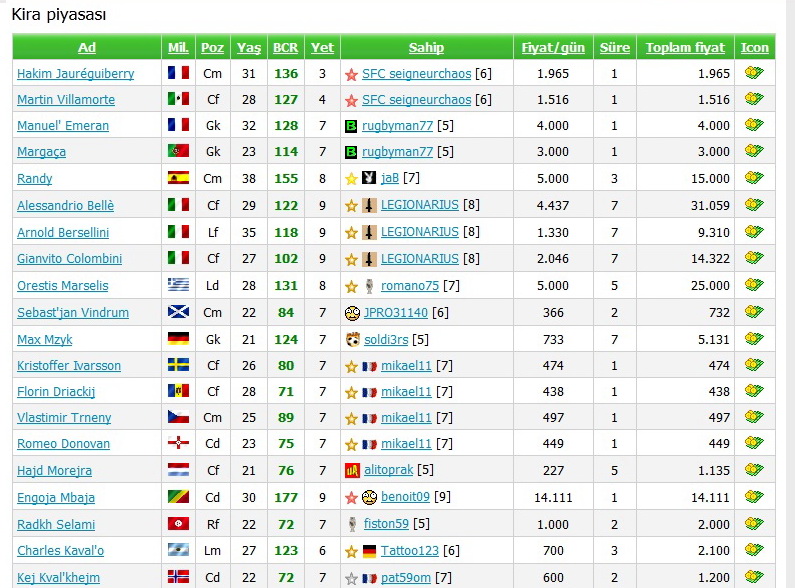Click the money icon in Randy's row
Screen dimensions: 795x588
[x=754, y=178]
